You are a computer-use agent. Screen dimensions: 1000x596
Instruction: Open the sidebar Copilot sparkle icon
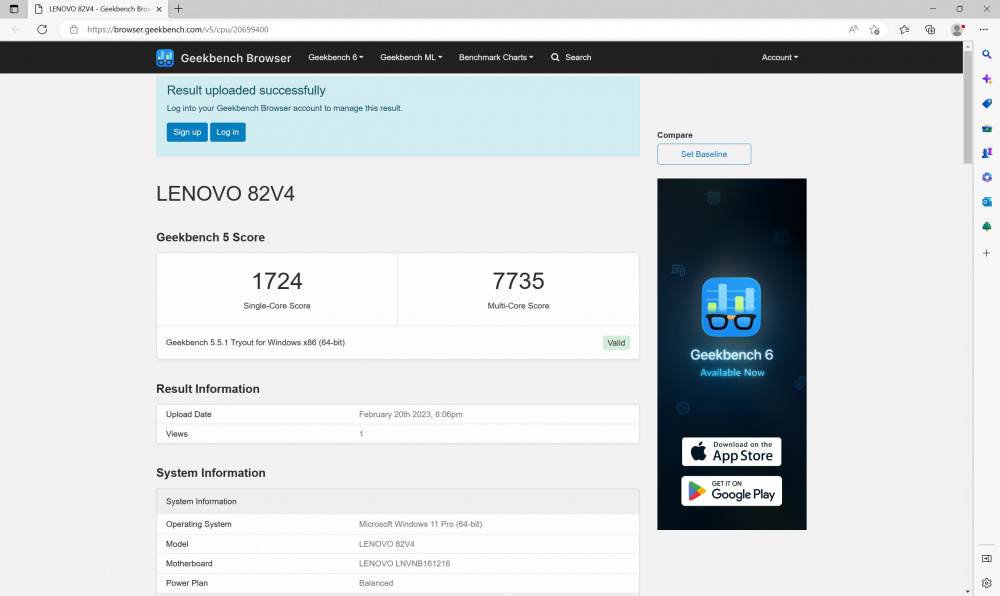point(987,79)
